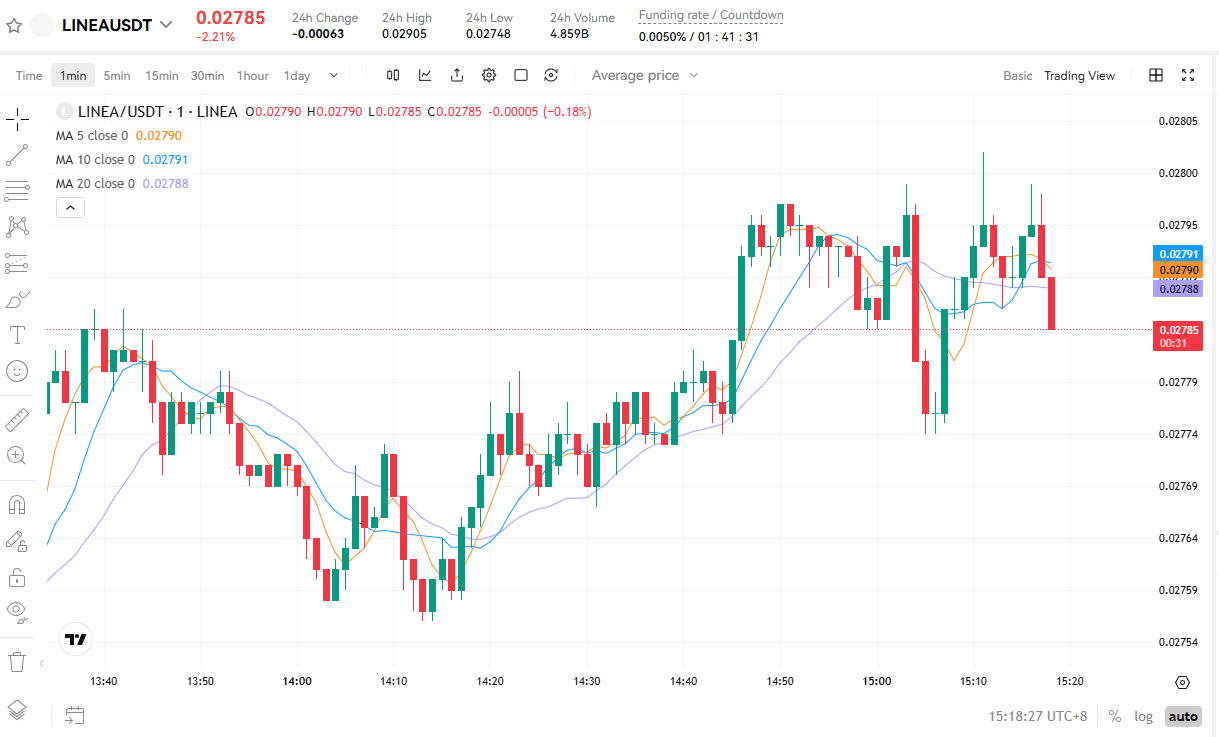Screen dimensions: 1219x737
Task: Expand the LINEAUSDT pair selector dropdown
Action: click(166, 25)
